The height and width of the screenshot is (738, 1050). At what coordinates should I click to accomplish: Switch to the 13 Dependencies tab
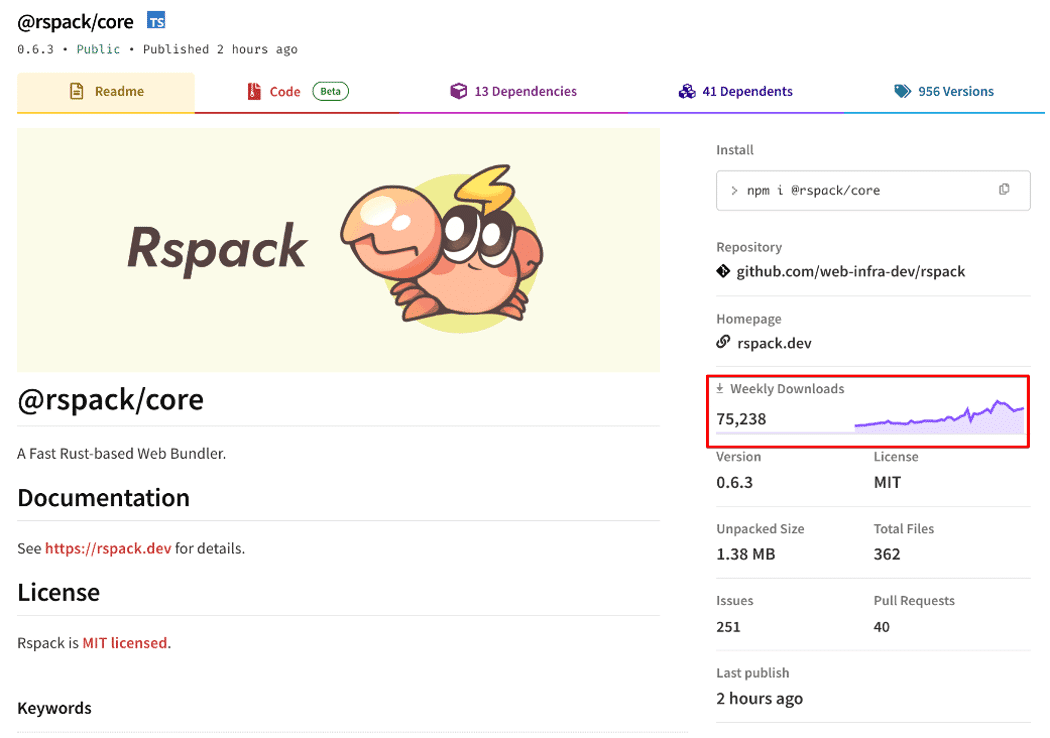(x=525, y=90)
